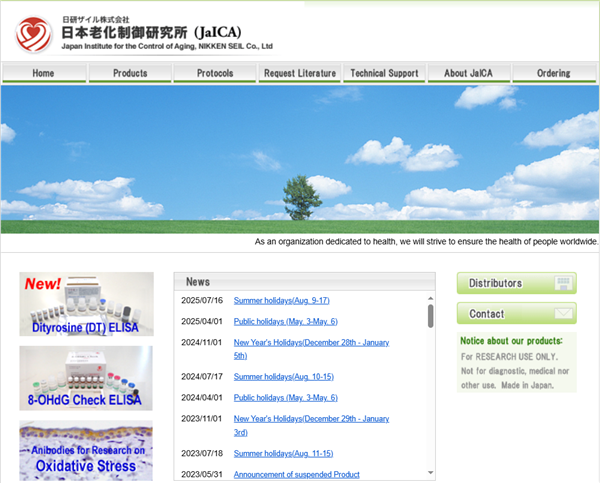Open the Products menu
The width and height of the screenshot is (600, 483).
[x=130, y=73]
